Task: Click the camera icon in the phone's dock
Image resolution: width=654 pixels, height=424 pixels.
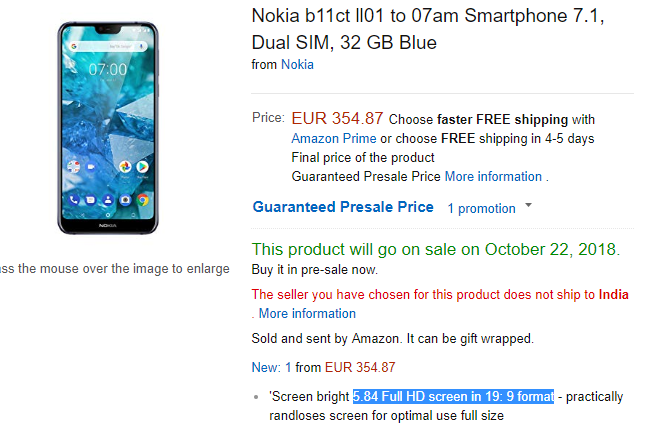Action: point(126,199)
